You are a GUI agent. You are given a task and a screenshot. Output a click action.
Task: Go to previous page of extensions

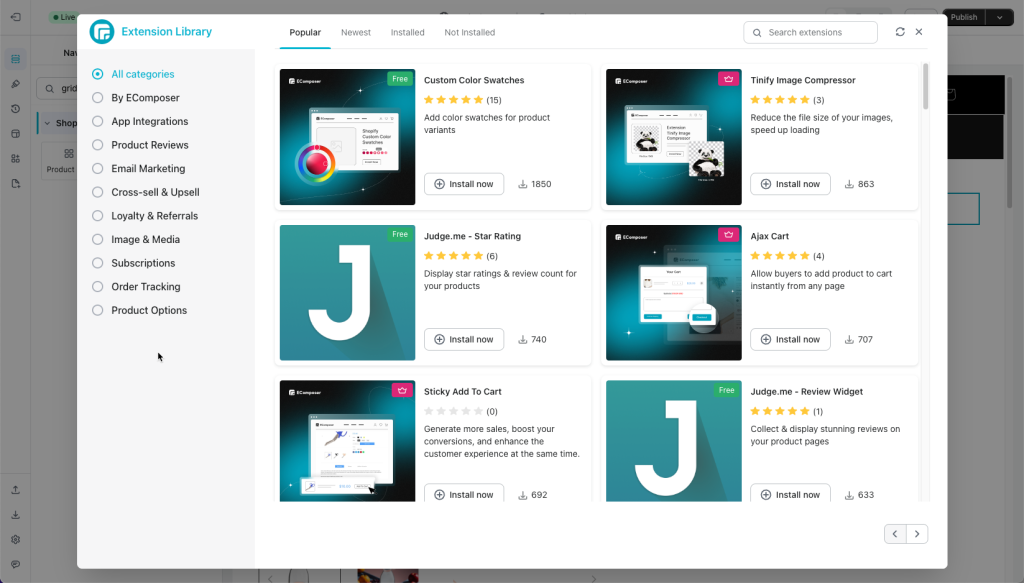click(x=895, y=534)
